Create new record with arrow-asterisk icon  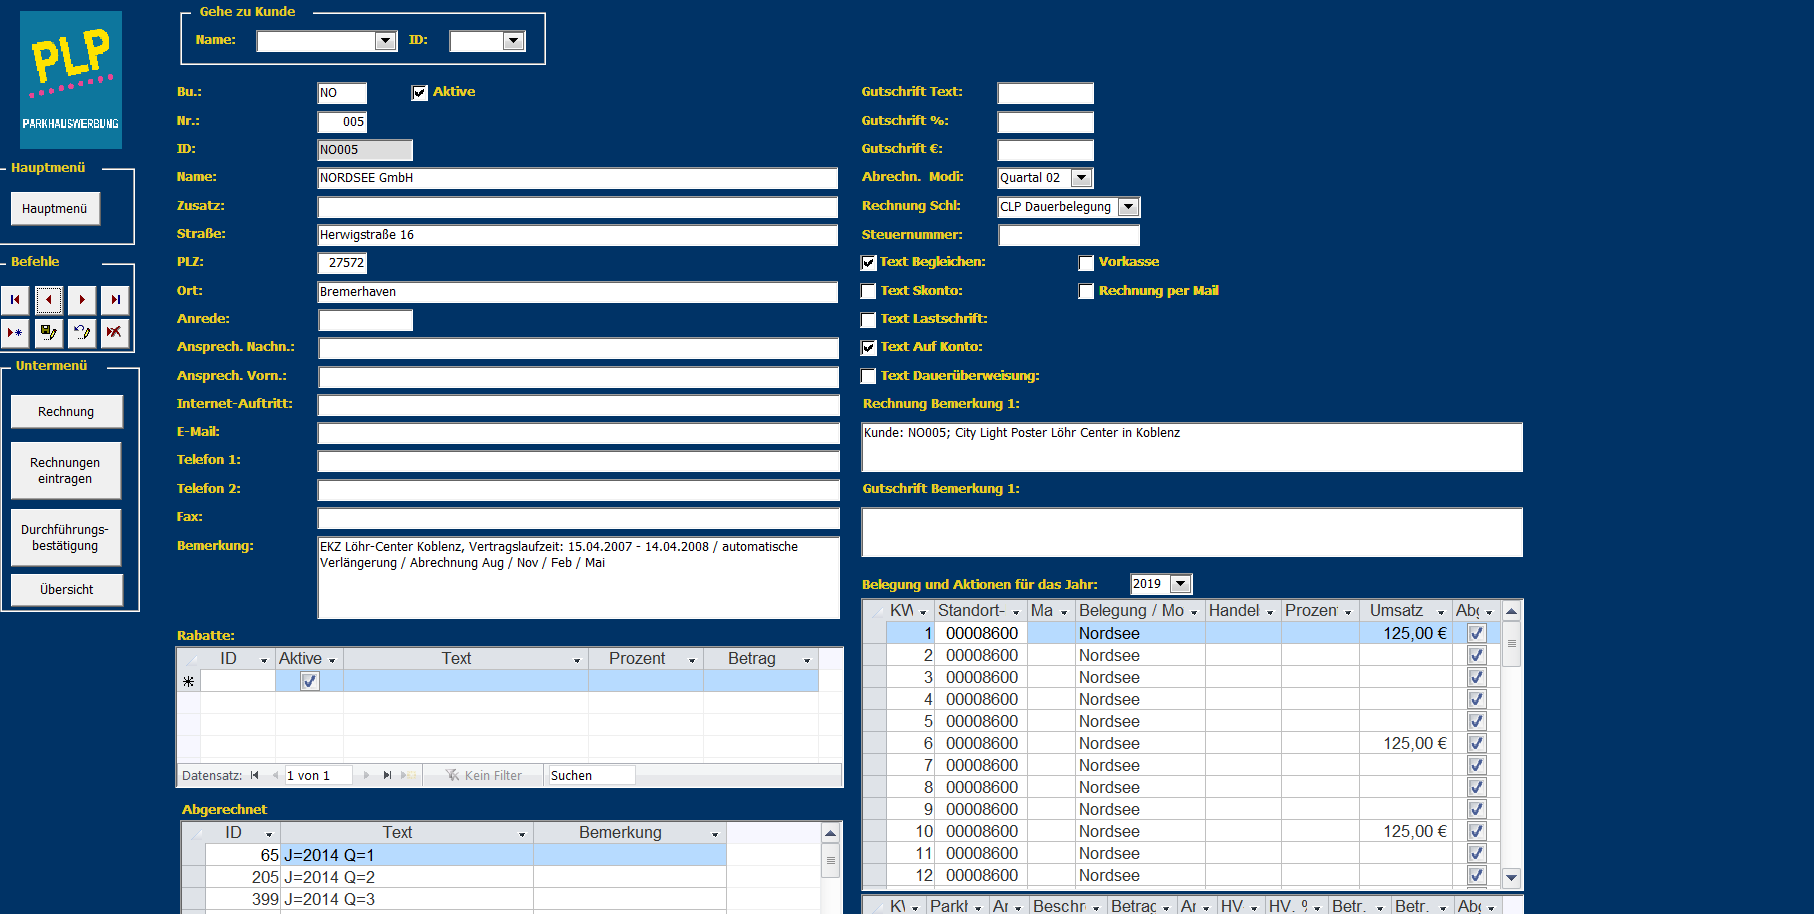15,332
